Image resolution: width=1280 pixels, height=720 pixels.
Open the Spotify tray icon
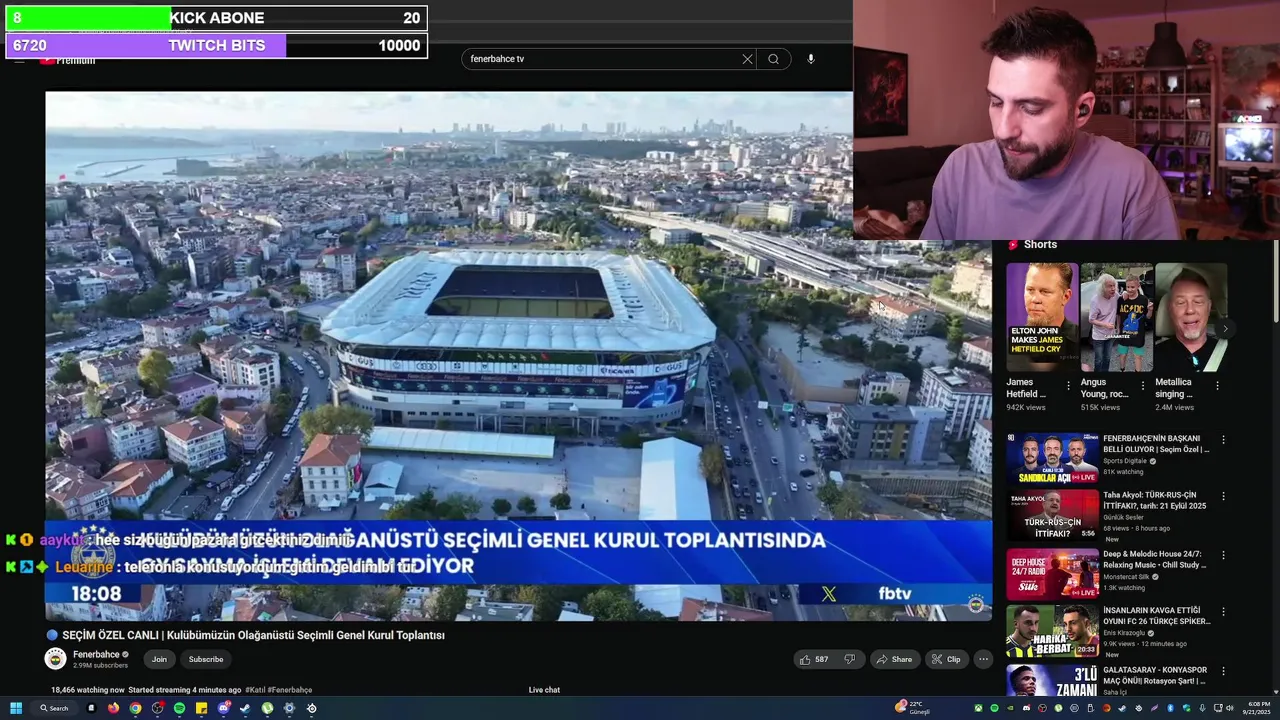[994, 708]
